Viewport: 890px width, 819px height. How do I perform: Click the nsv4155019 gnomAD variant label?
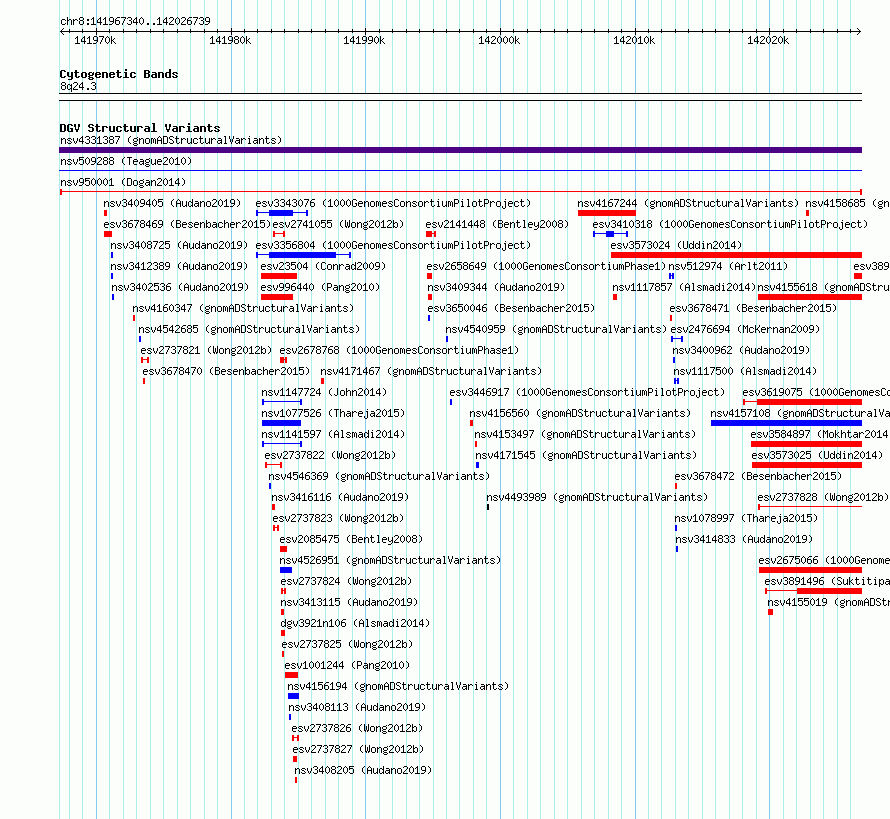tap(828, 602)
